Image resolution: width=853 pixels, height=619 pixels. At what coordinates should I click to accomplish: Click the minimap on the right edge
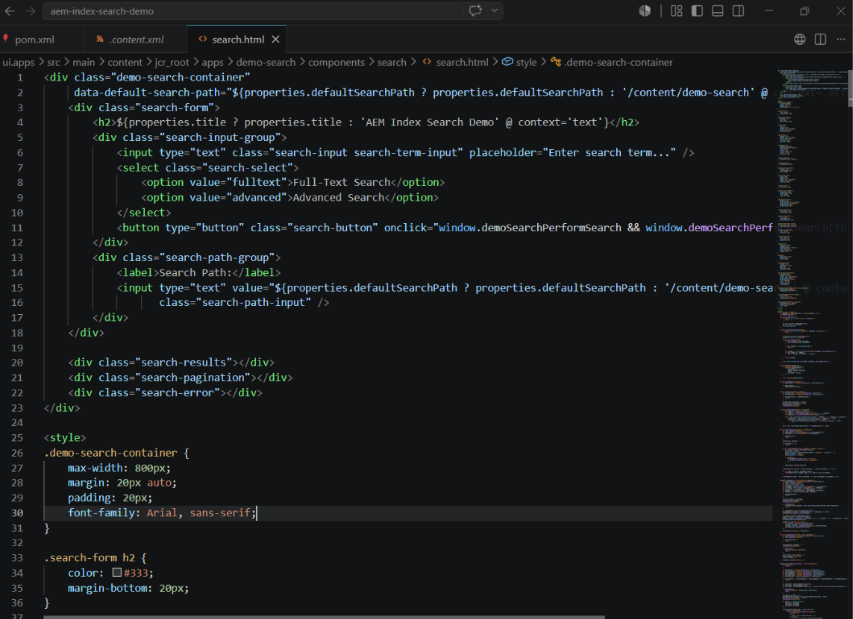pyautogui.click(x=811, y=343)
